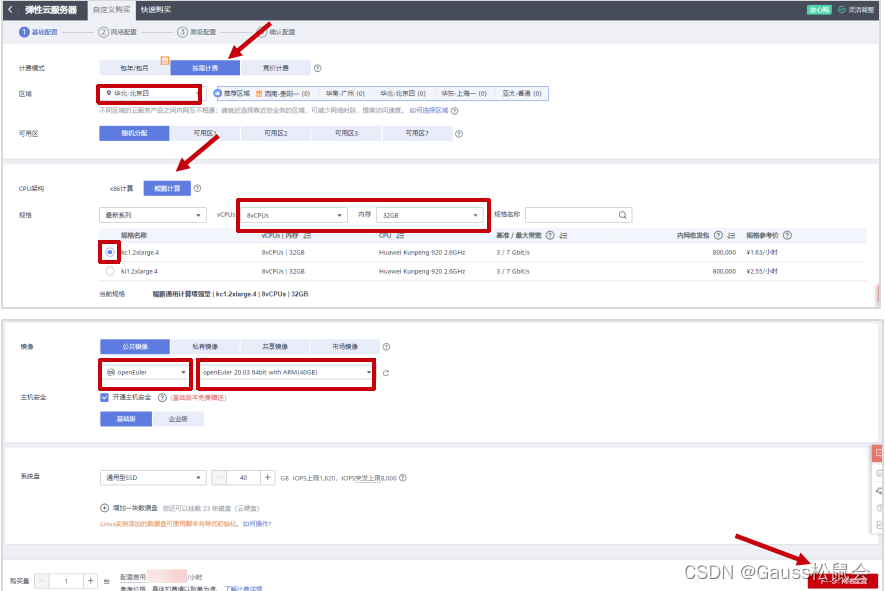This screenshot has height=591, width=886.
Task: Click the back arrow beside 弹性云服务器
Action: tap(10, 10)
